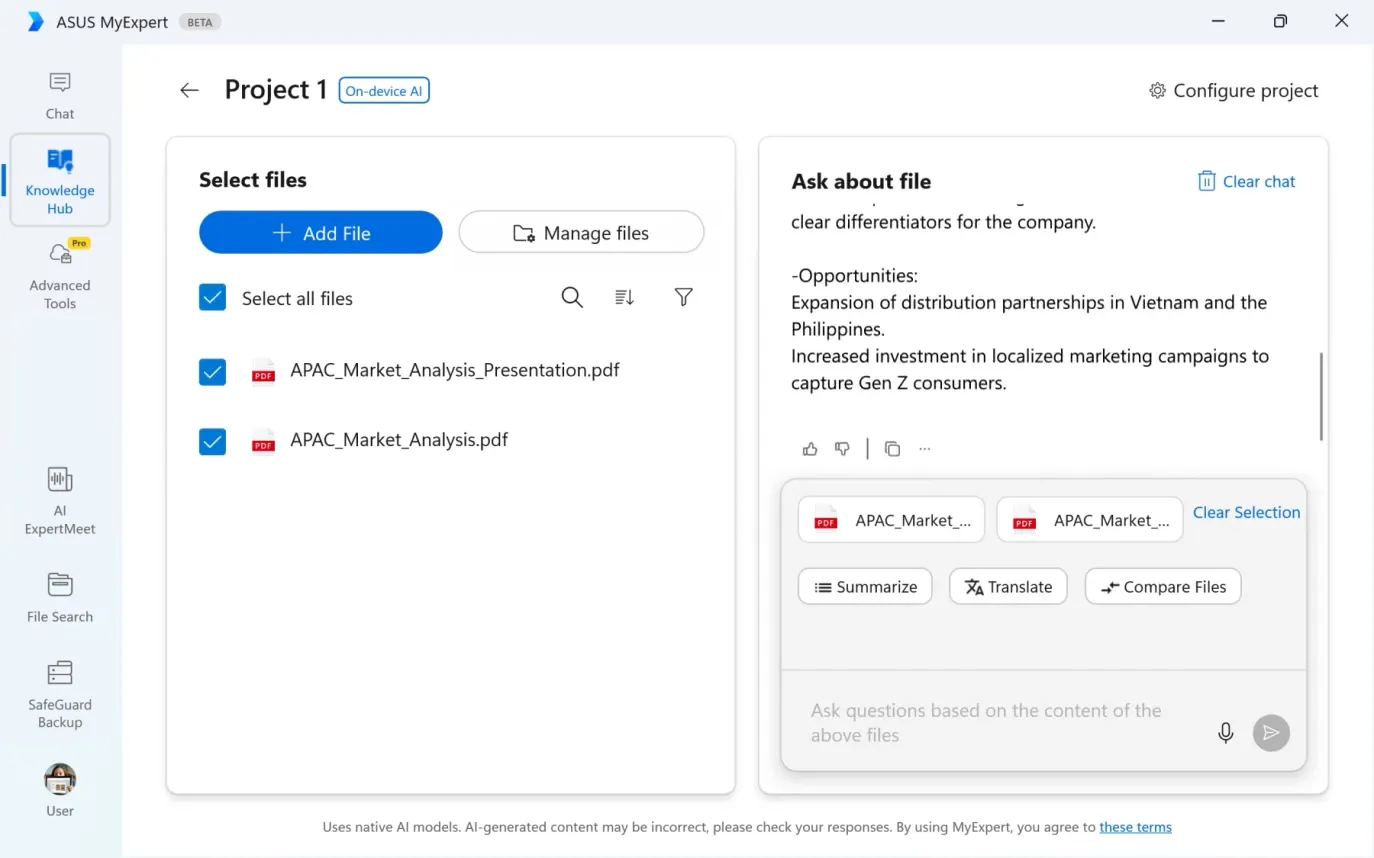Toggle the Select all files checkbox

tap(212, 297)
